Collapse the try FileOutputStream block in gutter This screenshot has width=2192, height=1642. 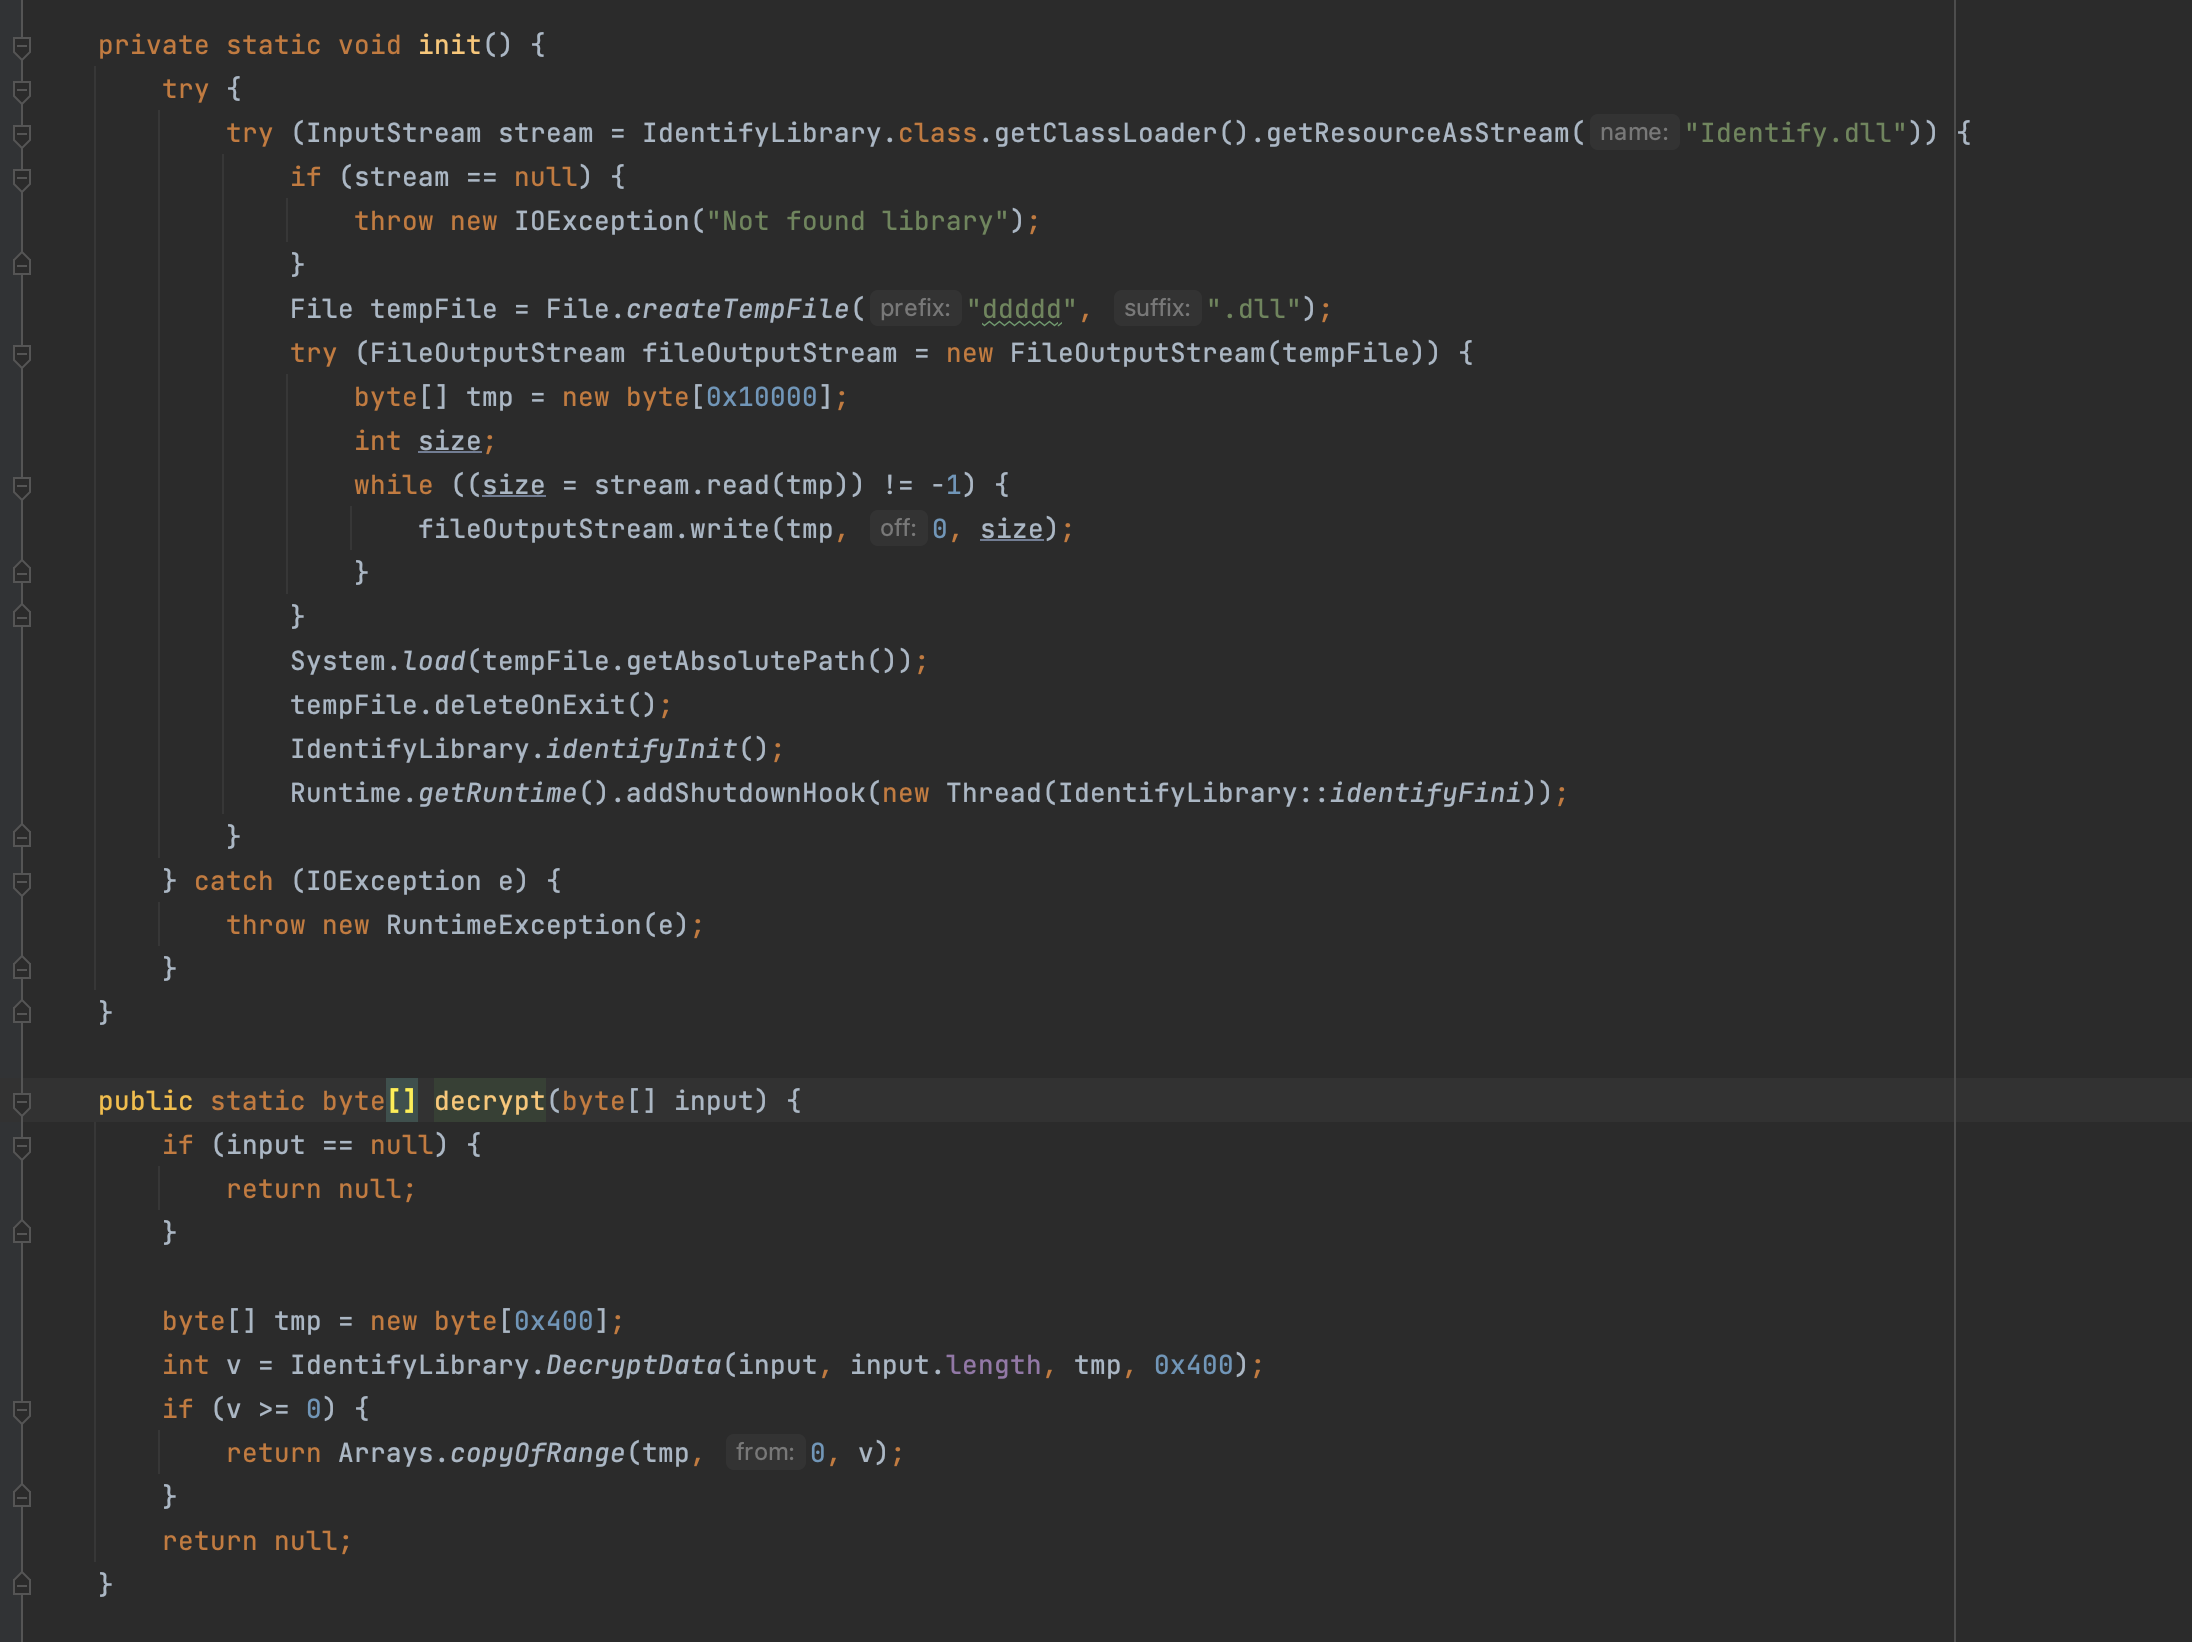(x=22, y=354)
